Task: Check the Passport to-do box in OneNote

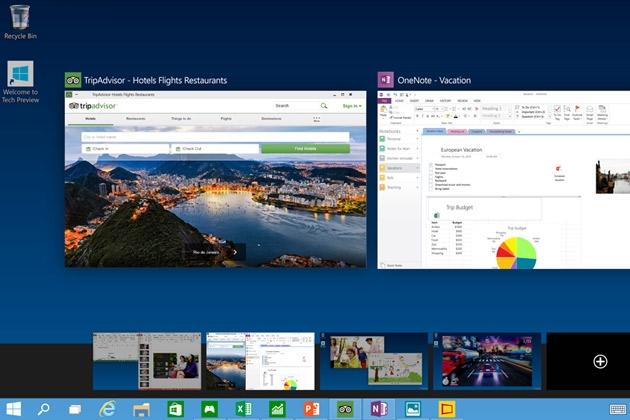Action: [431, 165]
